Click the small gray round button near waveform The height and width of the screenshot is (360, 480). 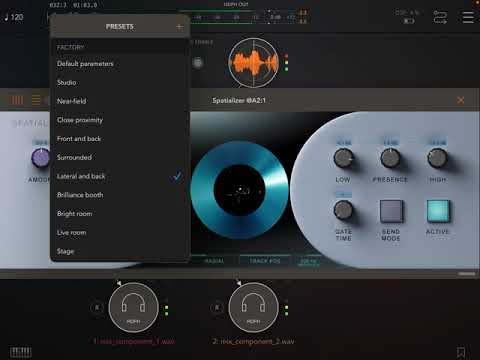198,63
